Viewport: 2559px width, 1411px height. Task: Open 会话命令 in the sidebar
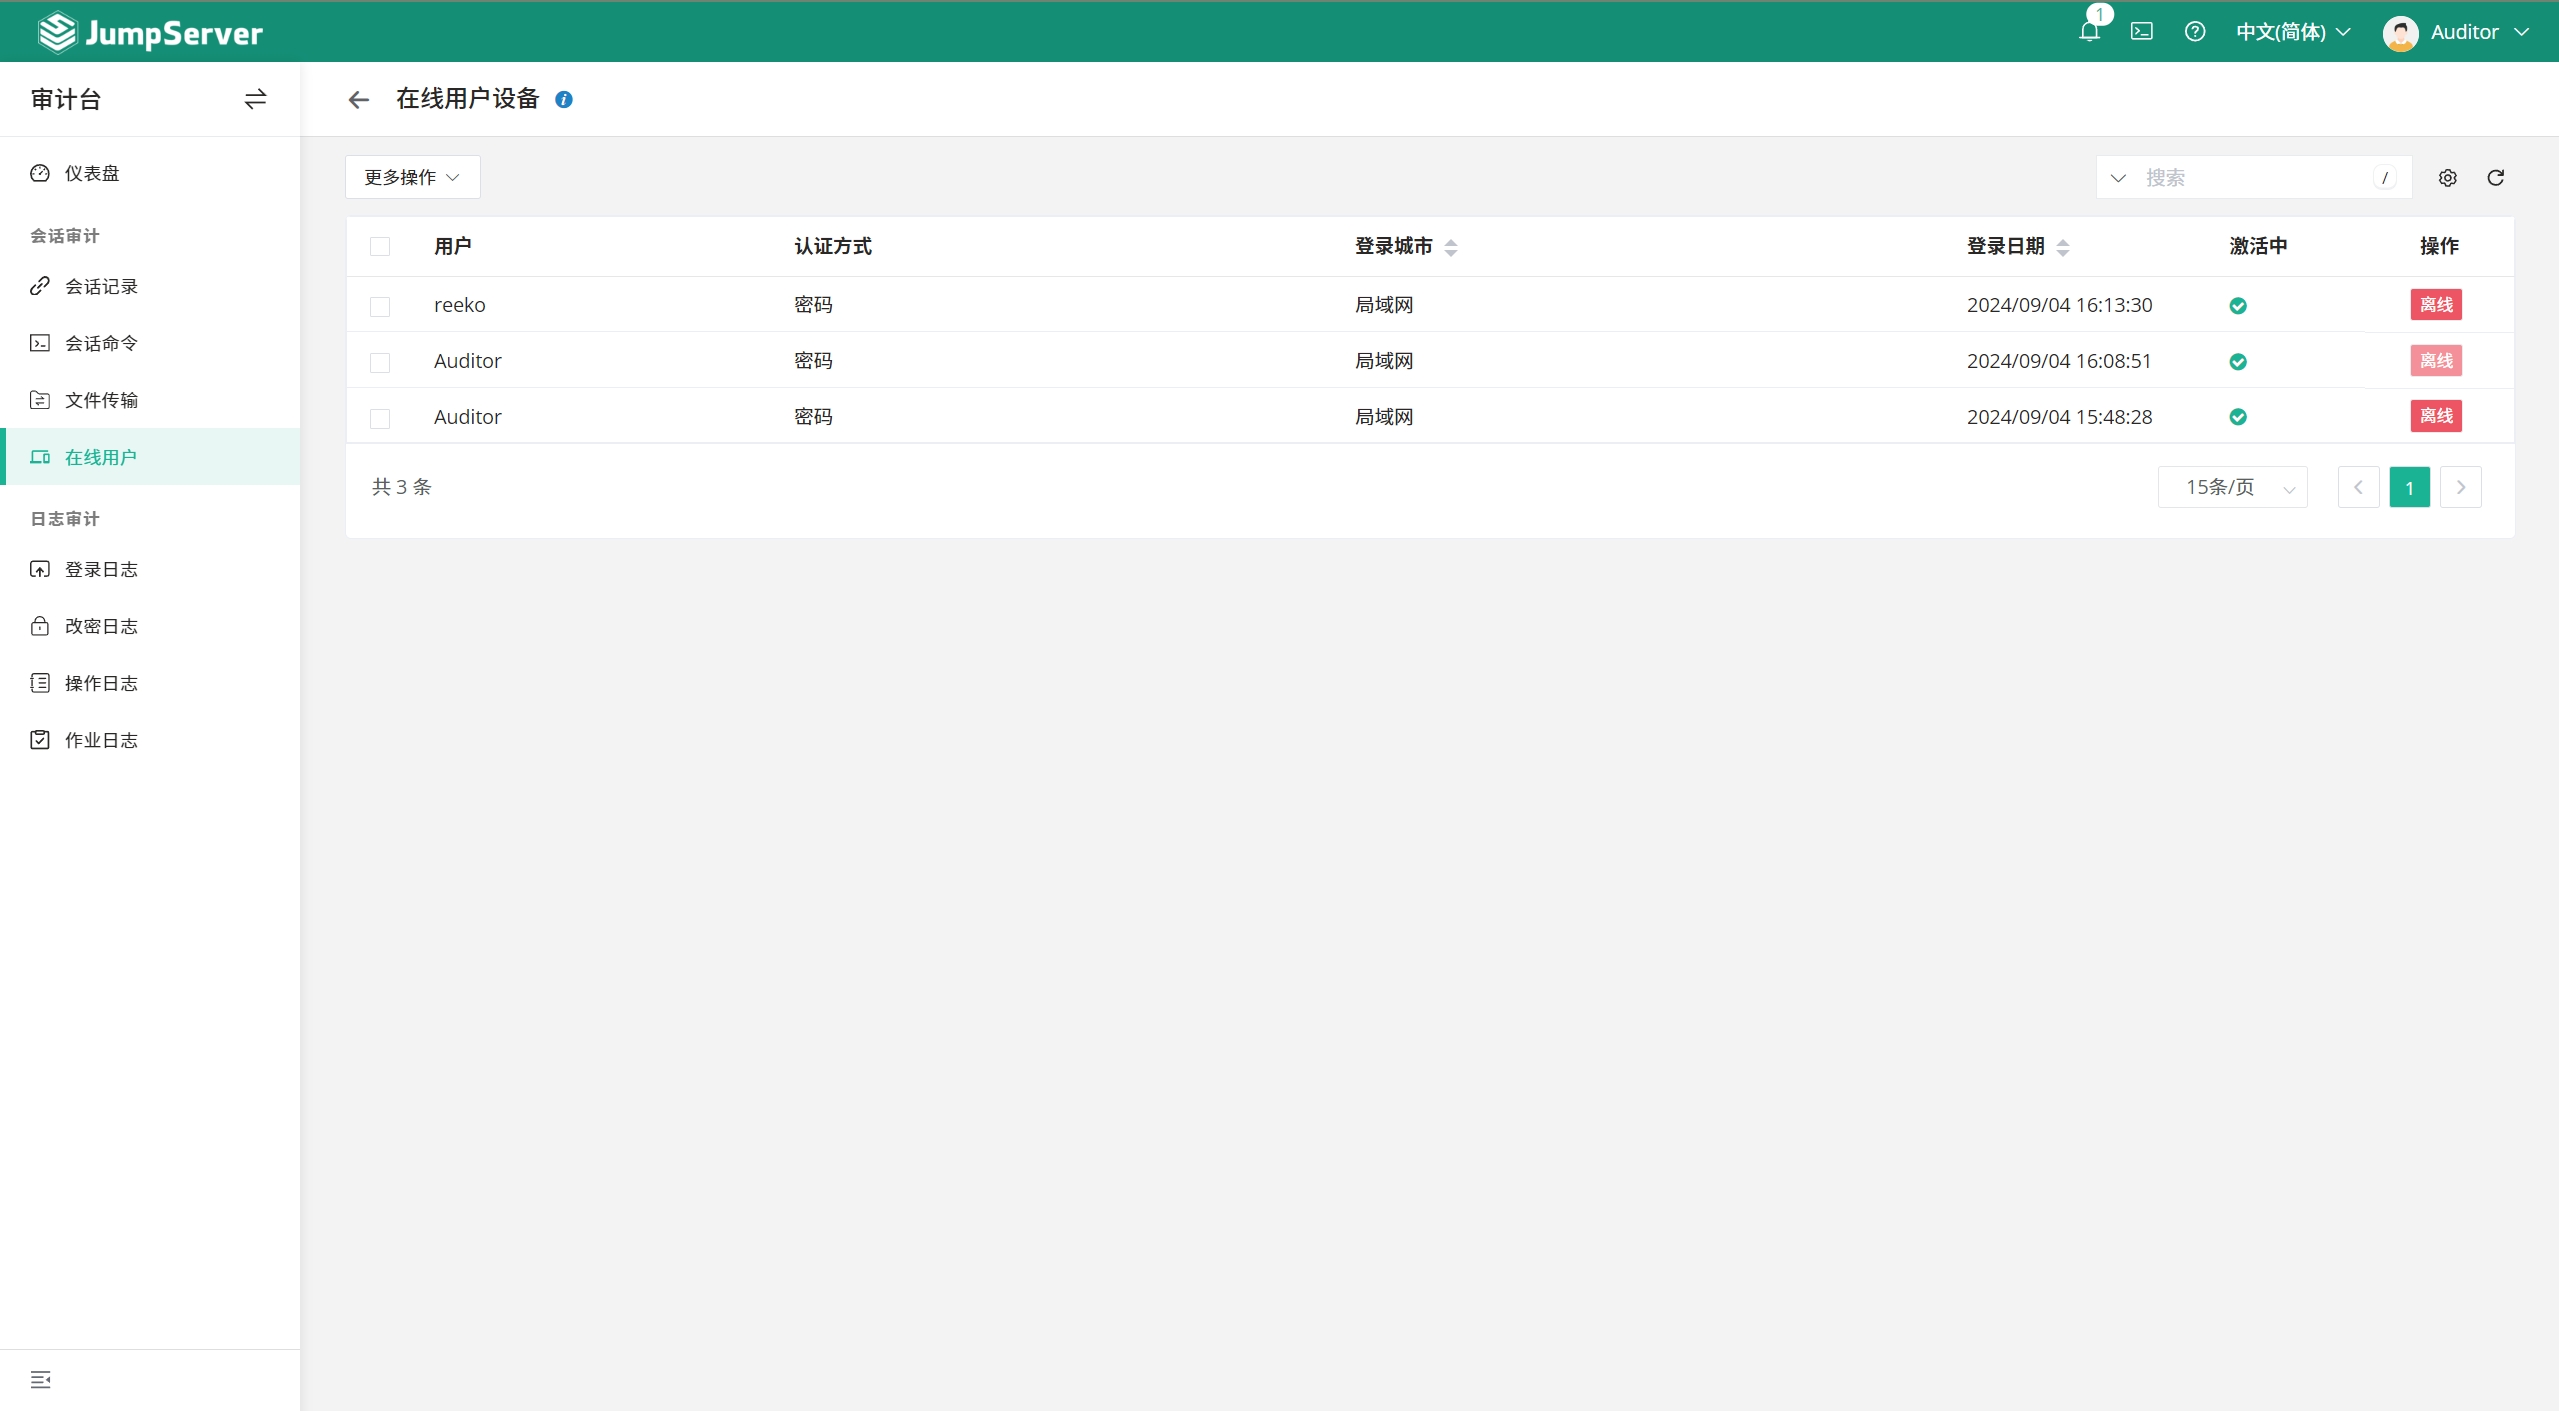[150, 343]
